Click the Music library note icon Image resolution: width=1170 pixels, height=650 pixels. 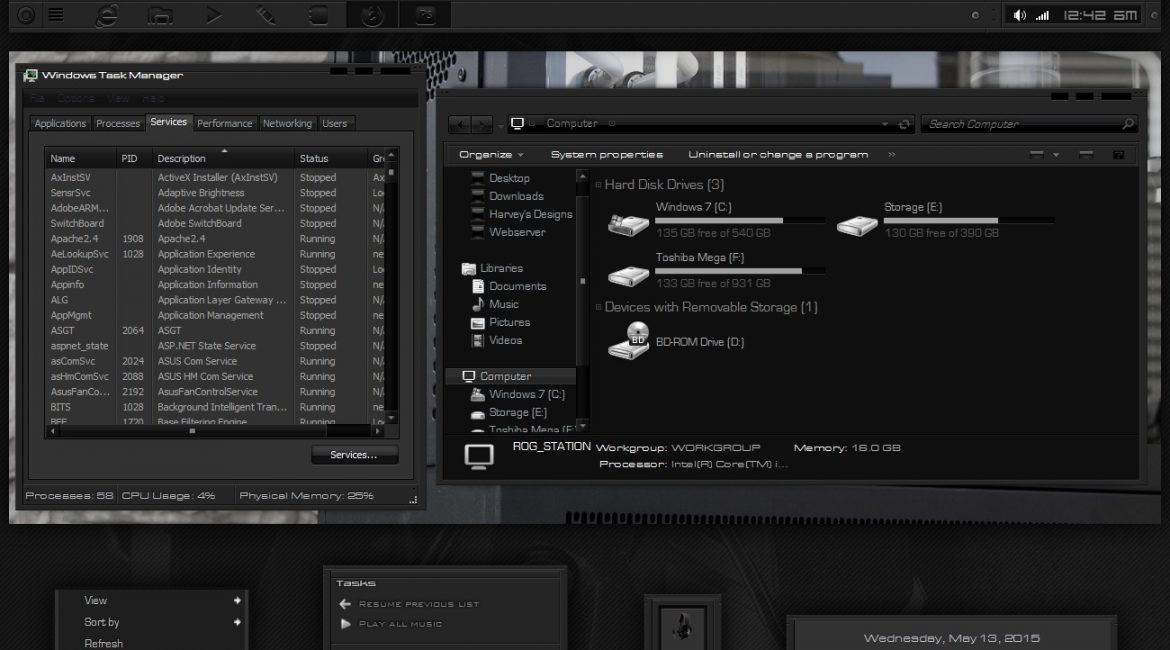(478, 304)
